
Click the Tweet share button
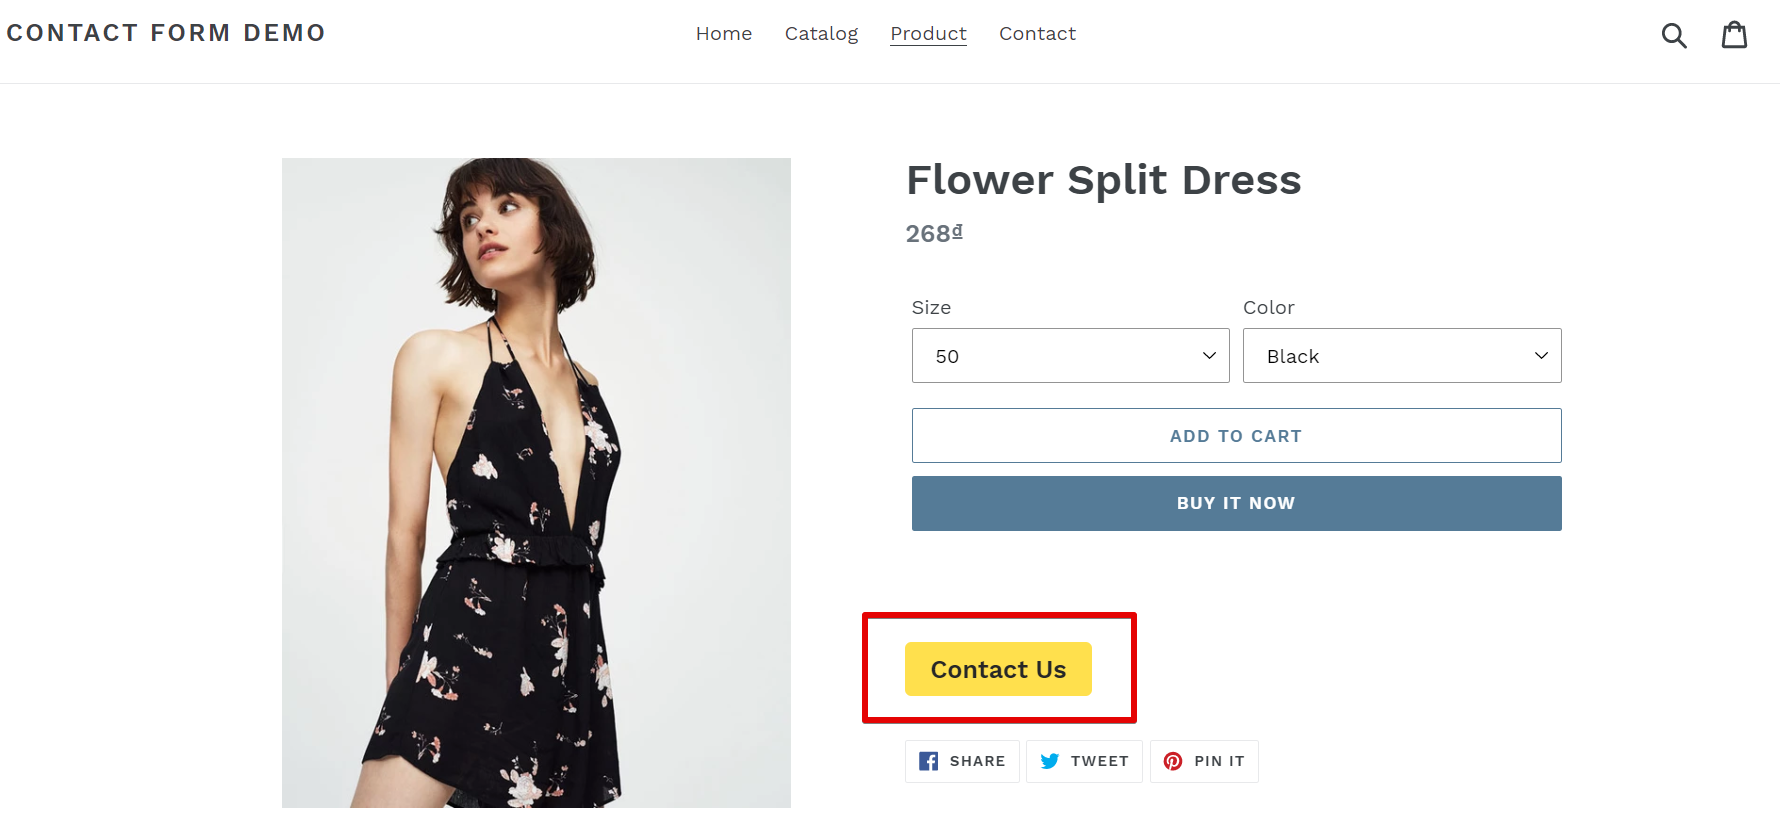[1084, 761]
